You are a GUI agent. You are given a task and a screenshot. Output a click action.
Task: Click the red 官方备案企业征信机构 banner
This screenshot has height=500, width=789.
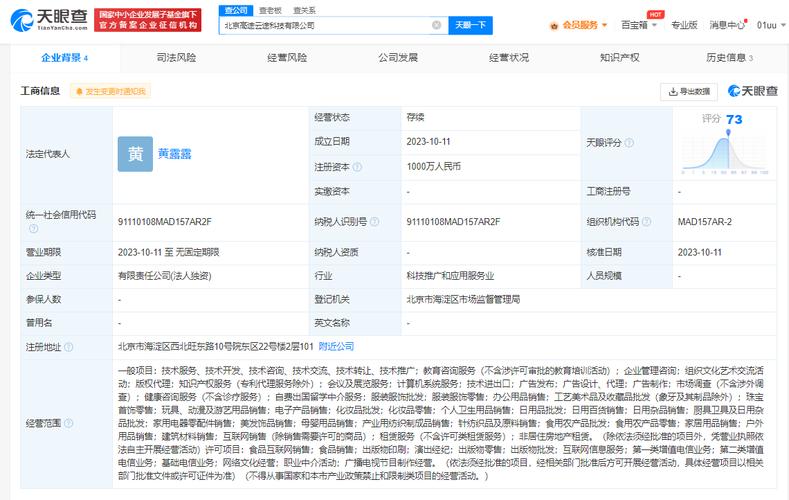coord(147,20)
